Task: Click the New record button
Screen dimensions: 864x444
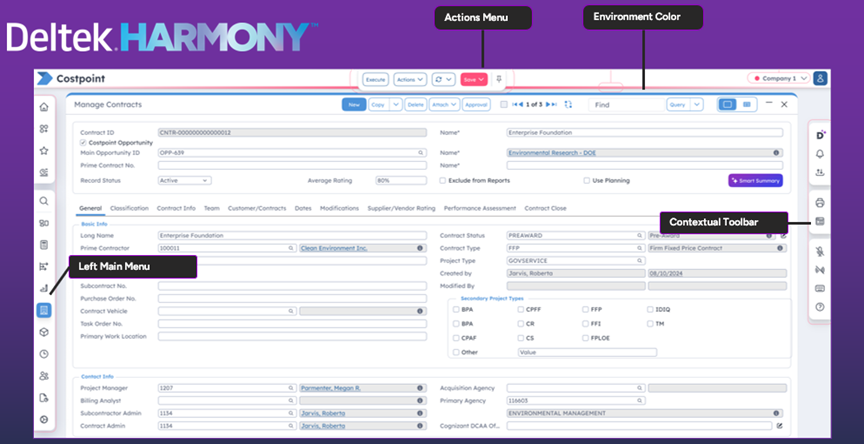Action: pos(353,104)
